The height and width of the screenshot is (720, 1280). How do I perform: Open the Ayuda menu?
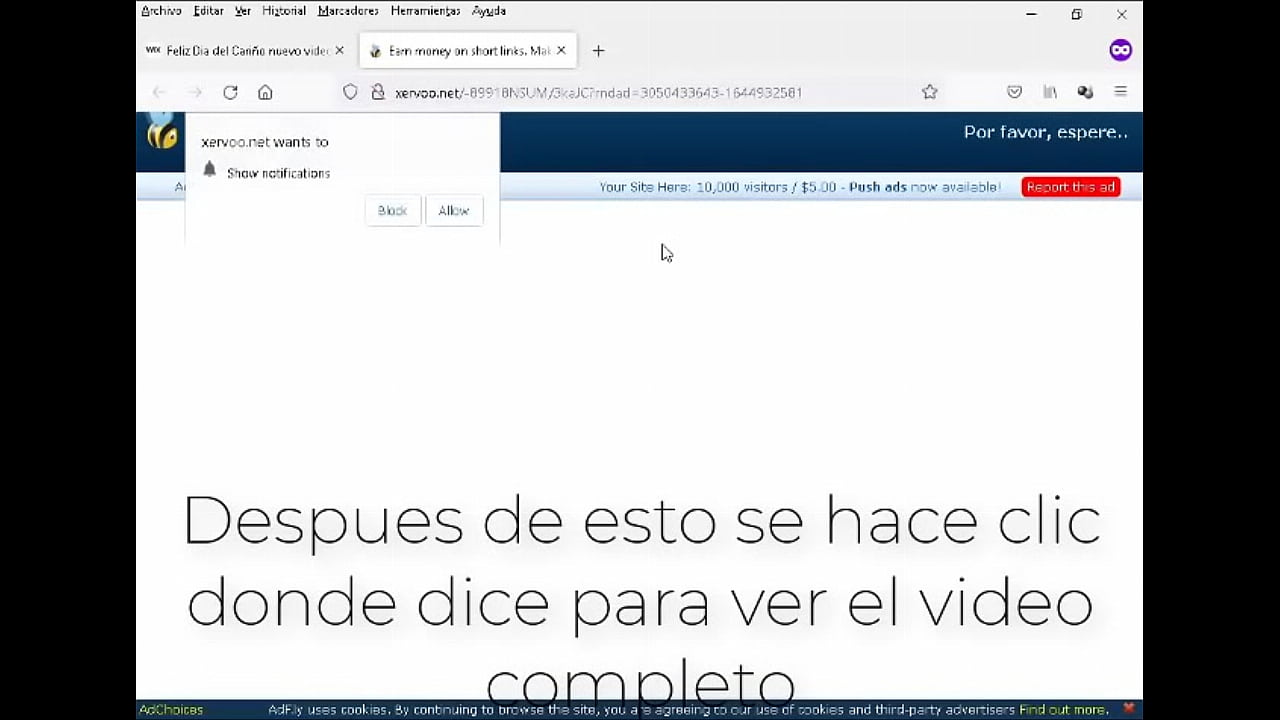tap(489, 11)
